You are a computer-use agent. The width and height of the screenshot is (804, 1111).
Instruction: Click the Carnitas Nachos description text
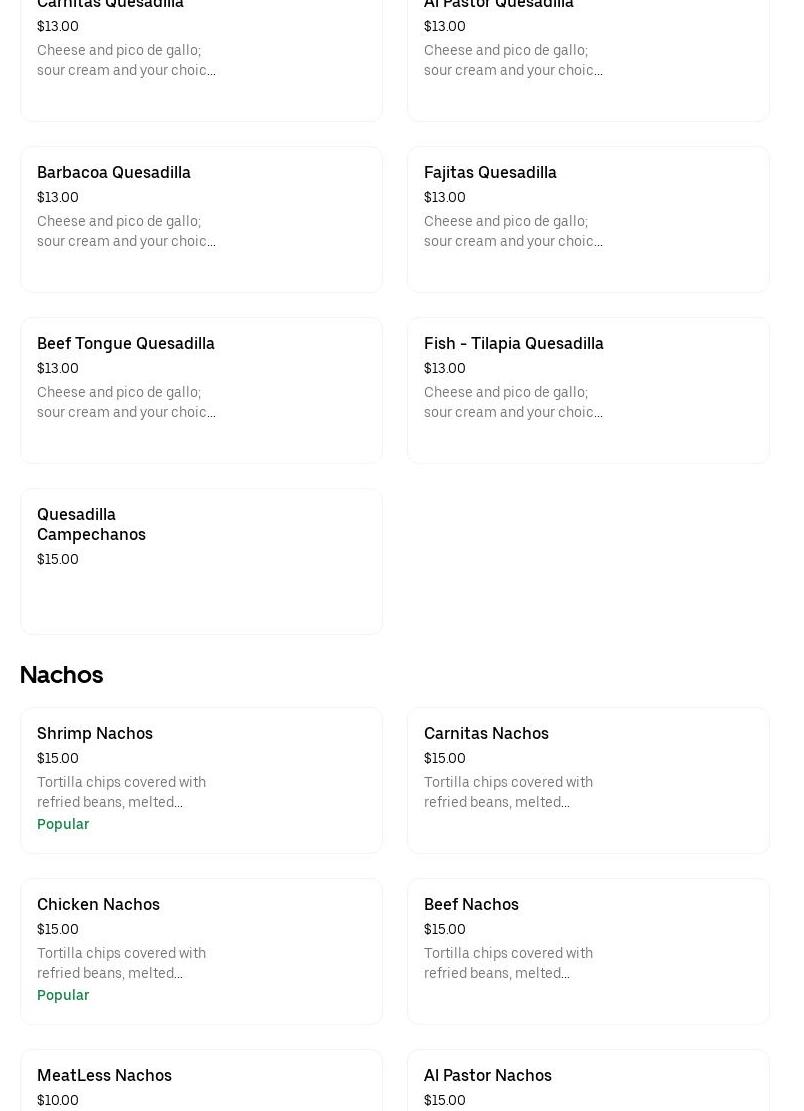click(x=508, y=792)
